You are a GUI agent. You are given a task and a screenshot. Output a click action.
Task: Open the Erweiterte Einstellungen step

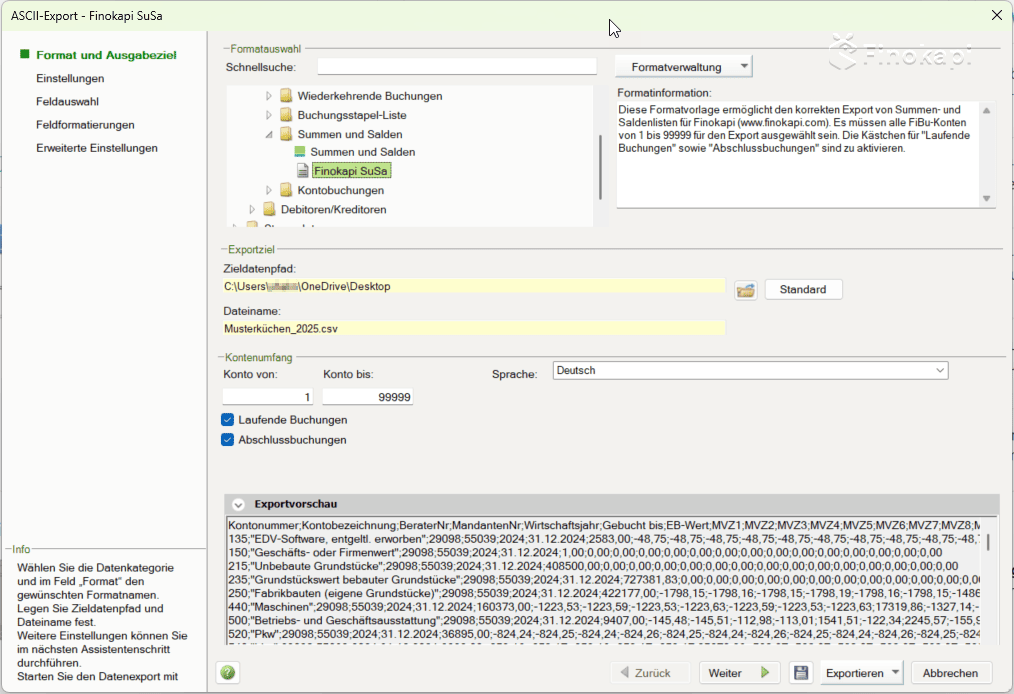click(97, 148)
